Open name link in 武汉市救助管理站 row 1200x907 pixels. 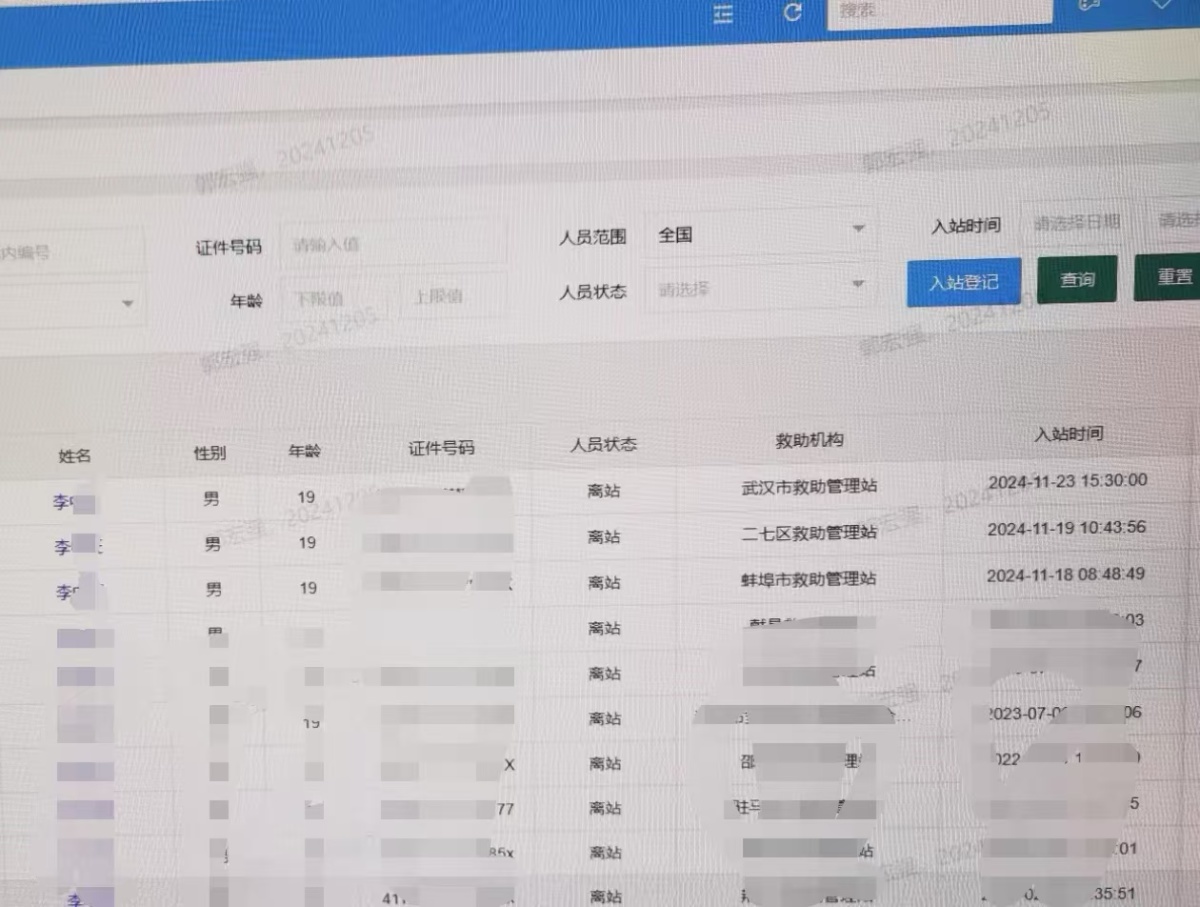(x=64, y=501)
